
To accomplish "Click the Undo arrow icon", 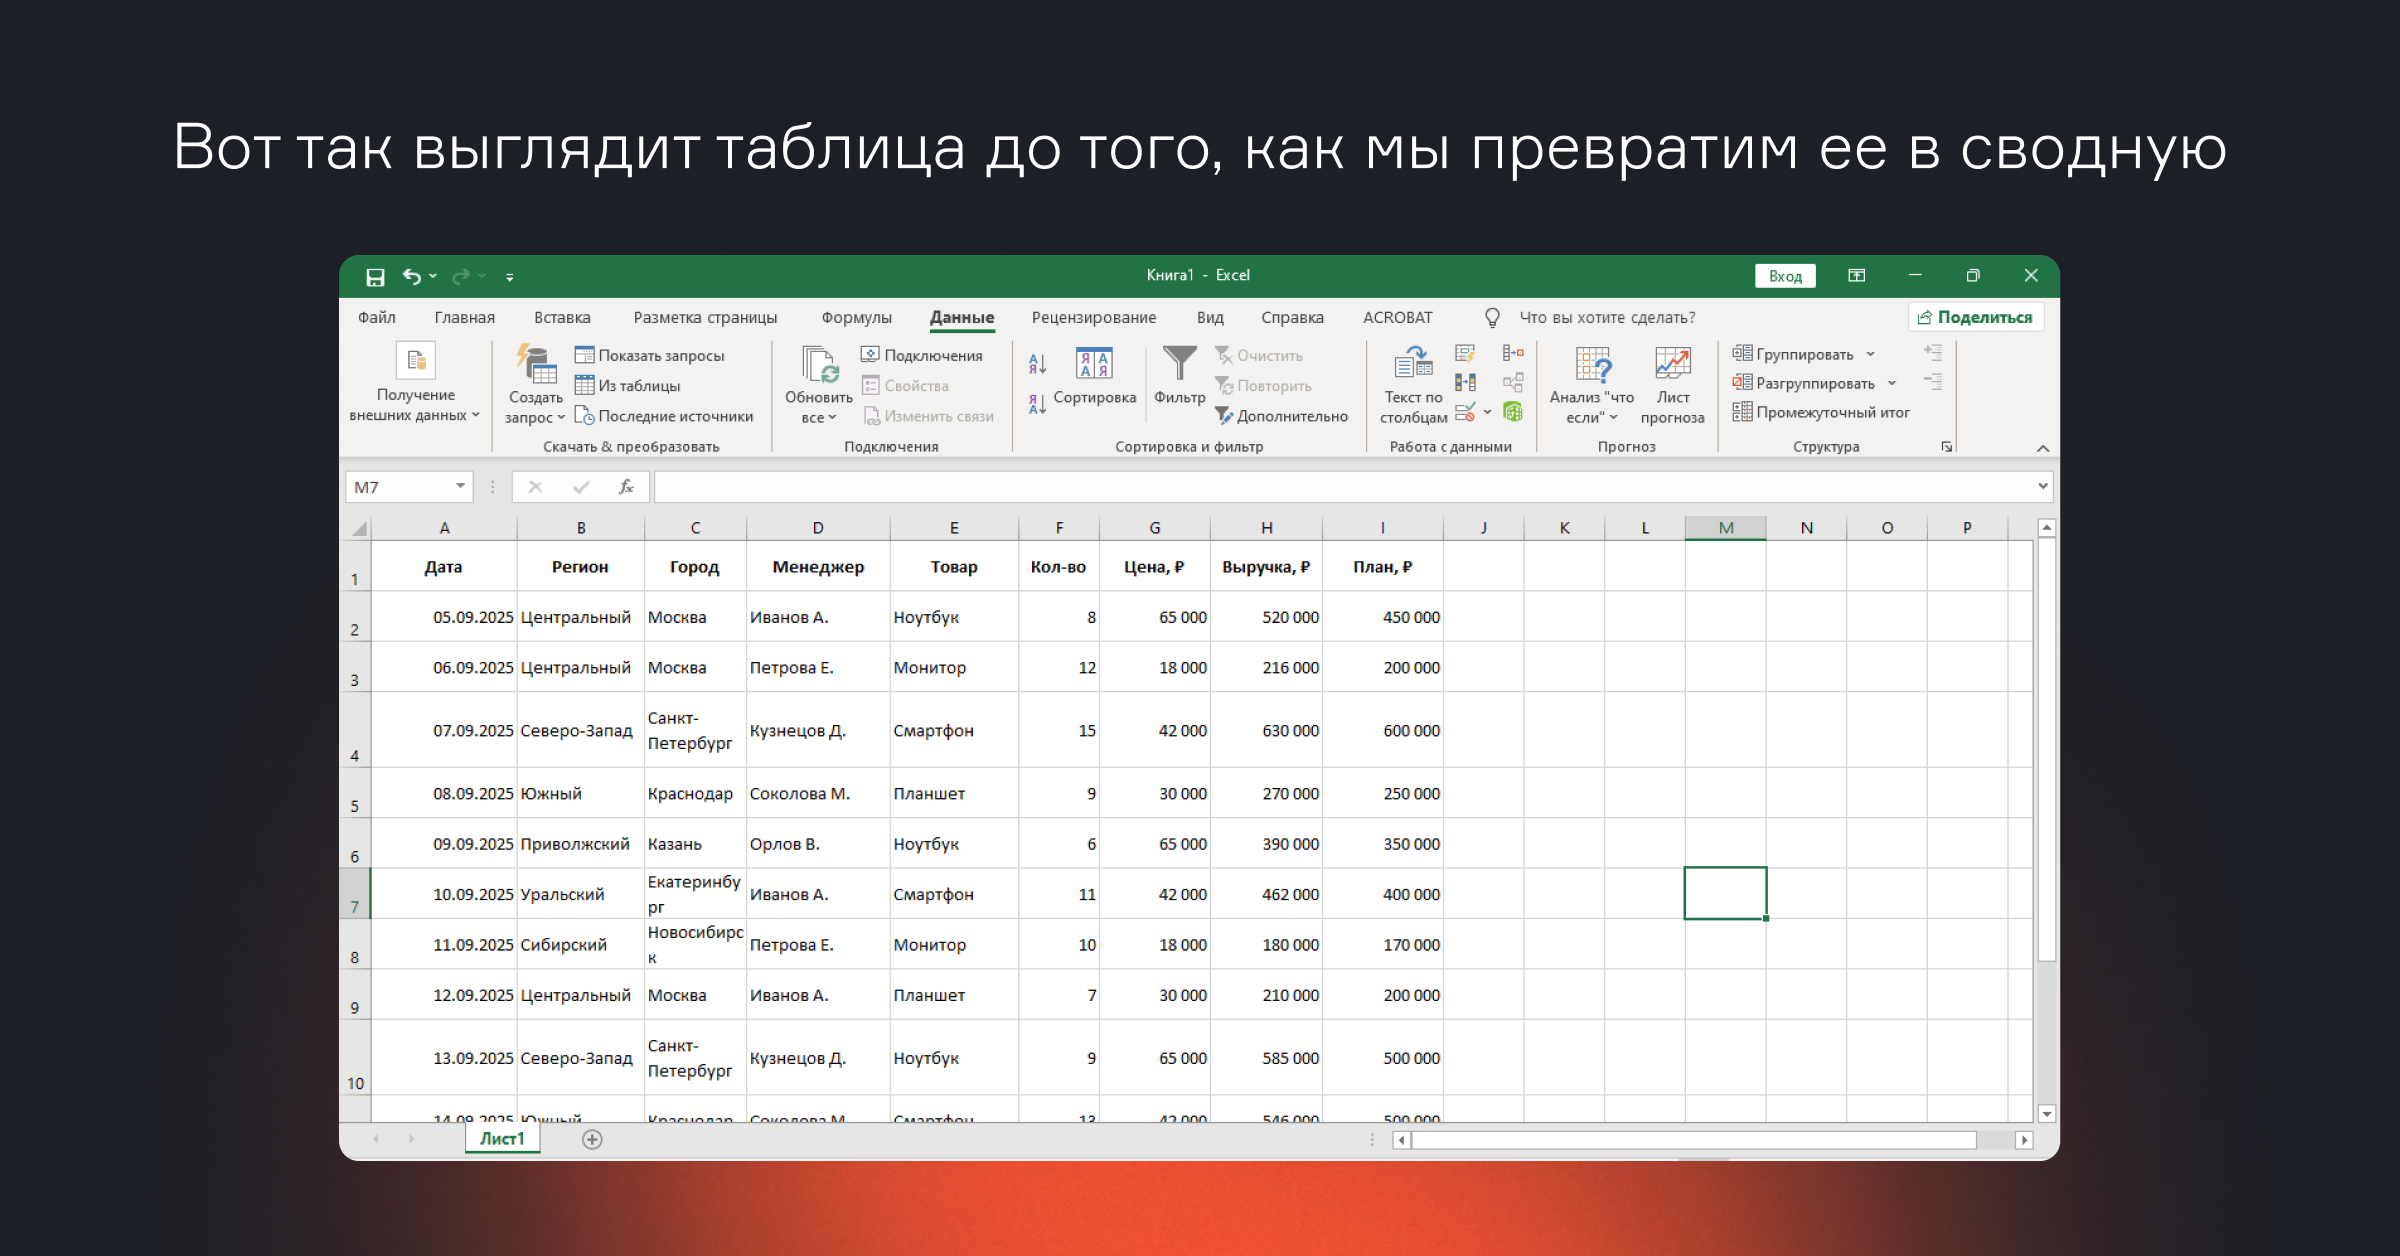I will click(411, 276).
